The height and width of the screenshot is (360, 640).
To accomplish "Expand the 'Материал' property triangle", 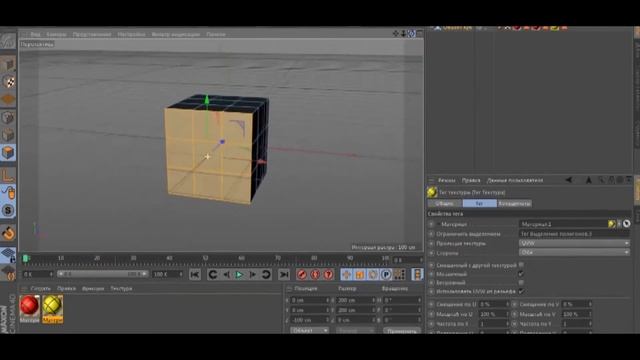I will coord(438,224).
